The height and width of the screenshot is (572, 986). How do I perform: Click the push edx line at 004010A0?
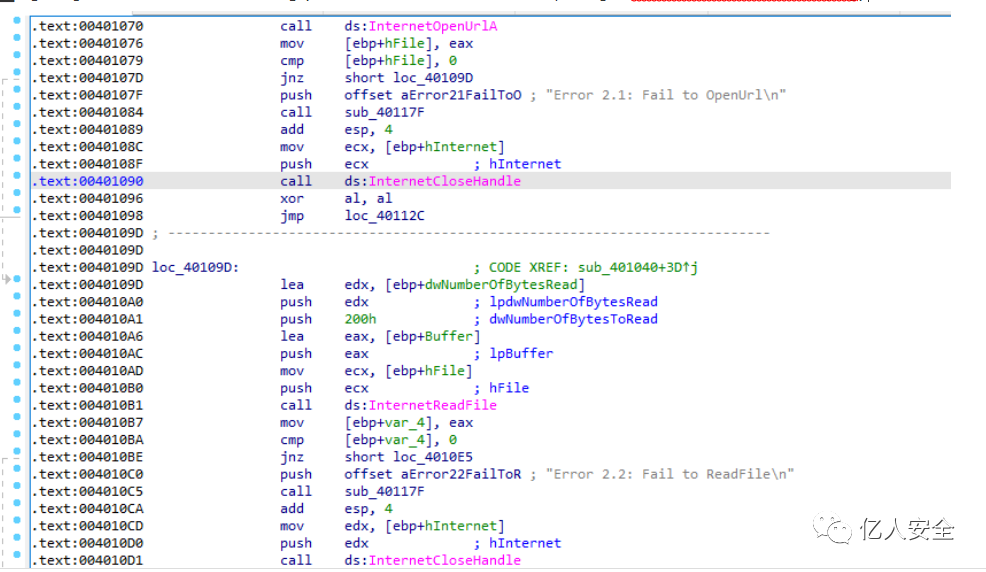[324, 302]
